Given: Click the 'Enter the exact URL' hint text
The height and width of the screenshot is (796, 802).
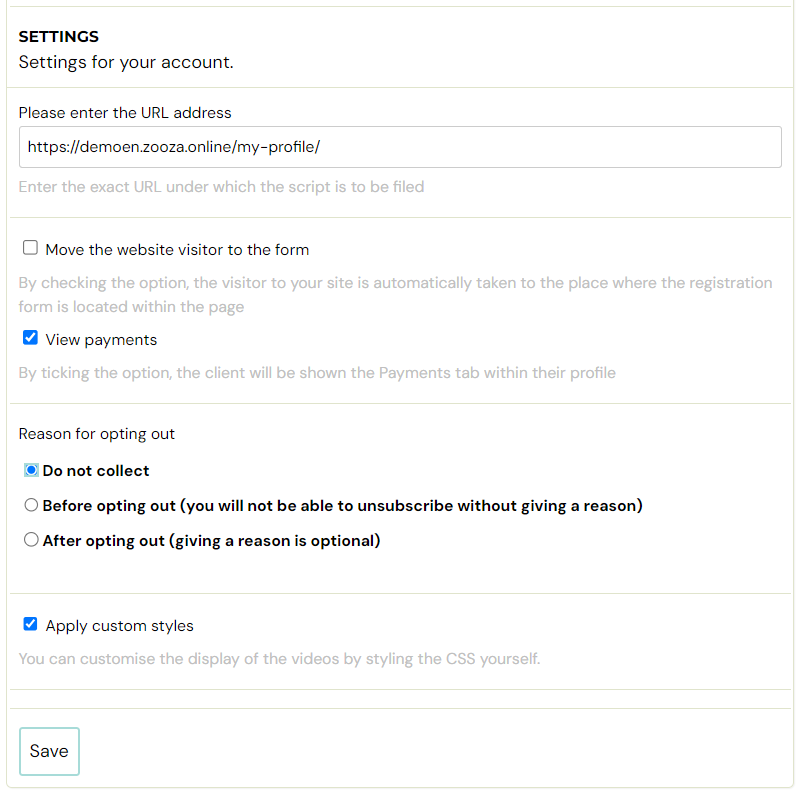Looking at the screenshot, I should coord(221,187).
